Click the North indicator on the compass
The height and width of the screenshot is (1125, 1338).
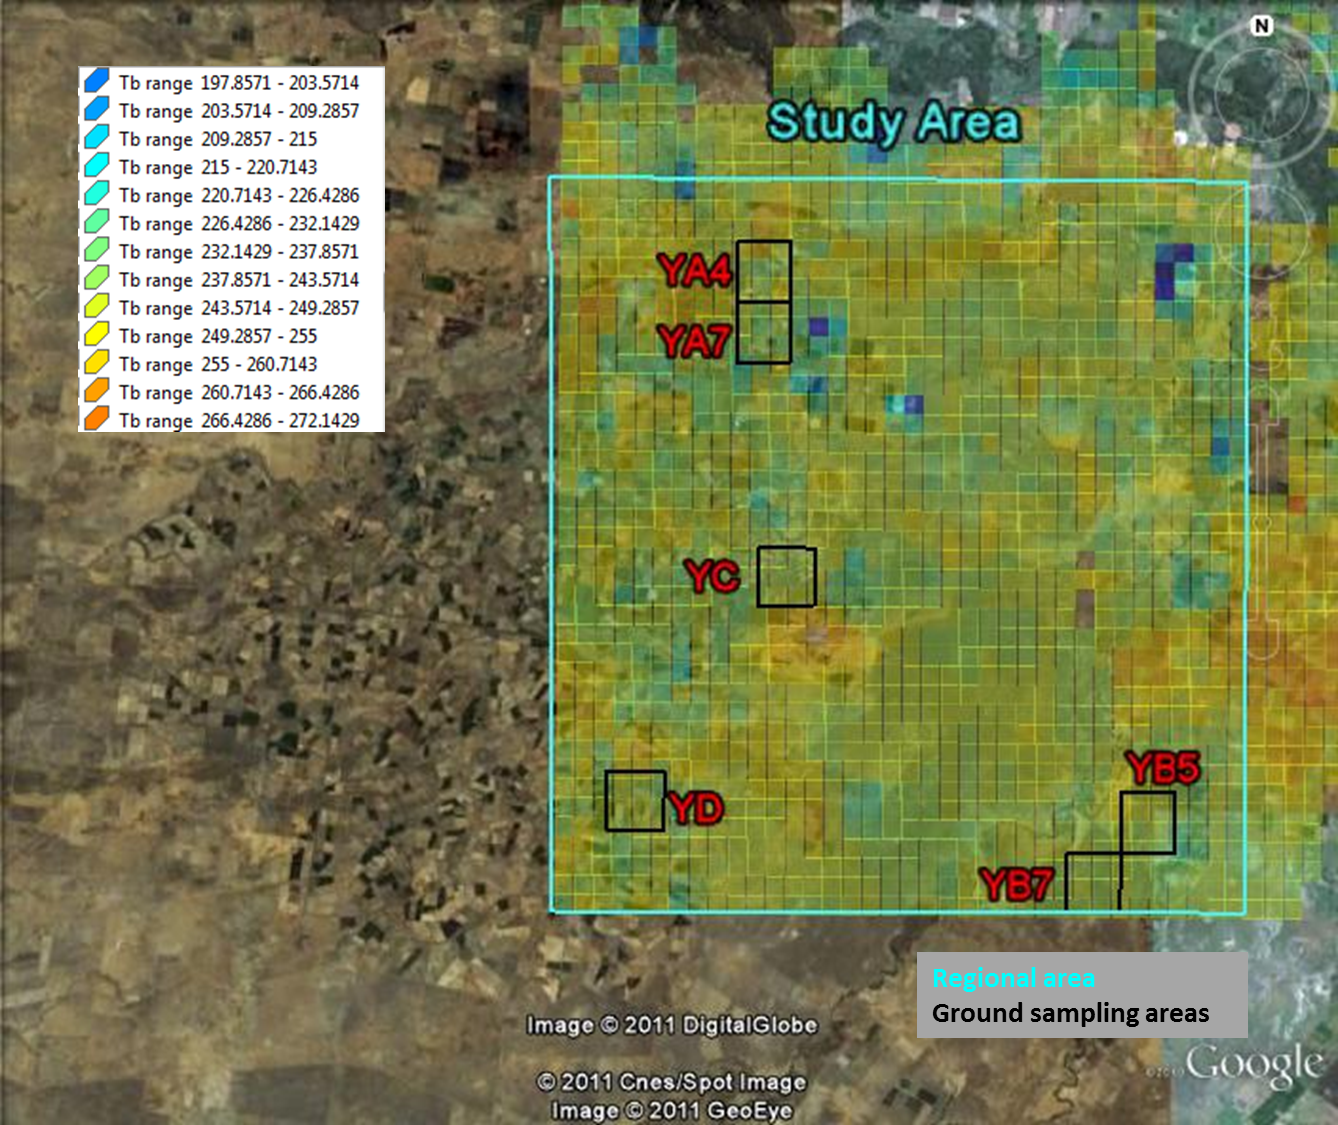tap(1262, 26)
